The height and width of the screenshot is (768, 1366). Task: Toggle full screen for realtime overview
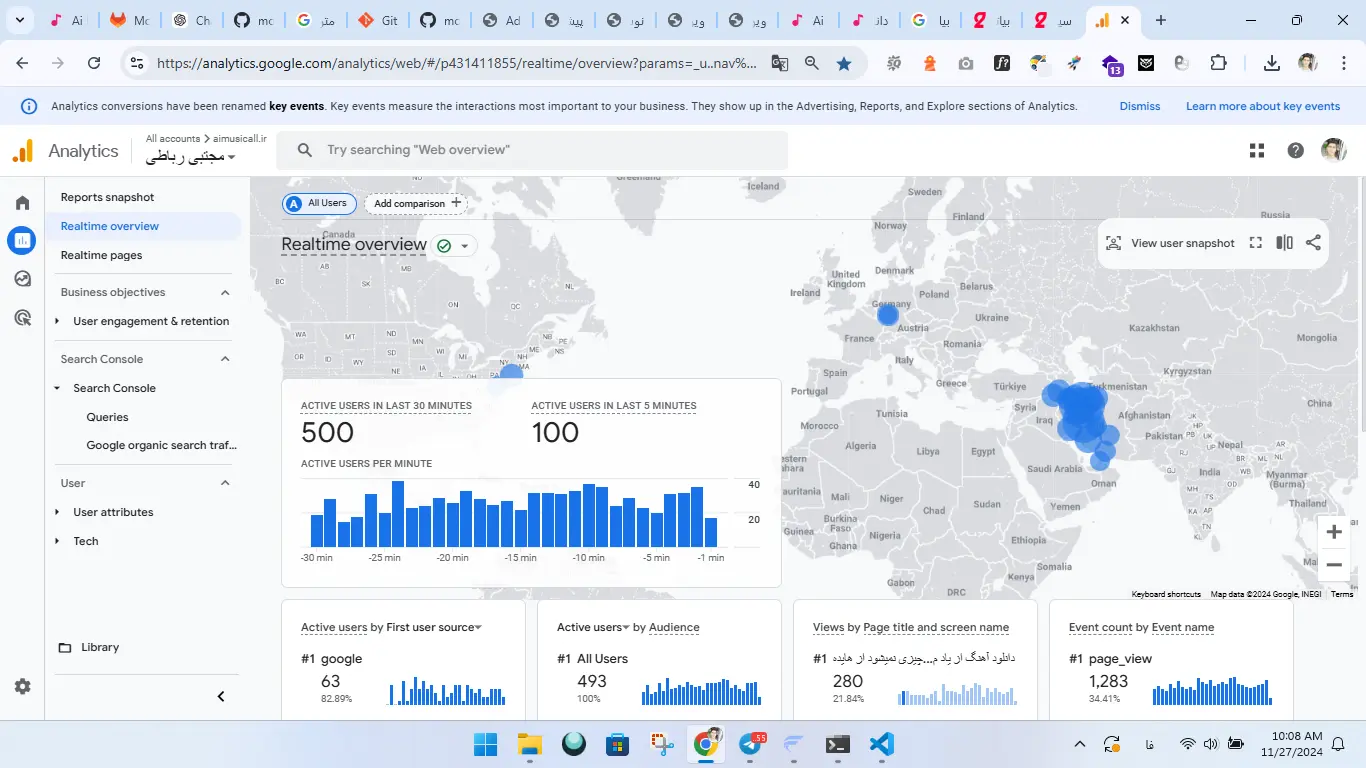pos(1256,243)
